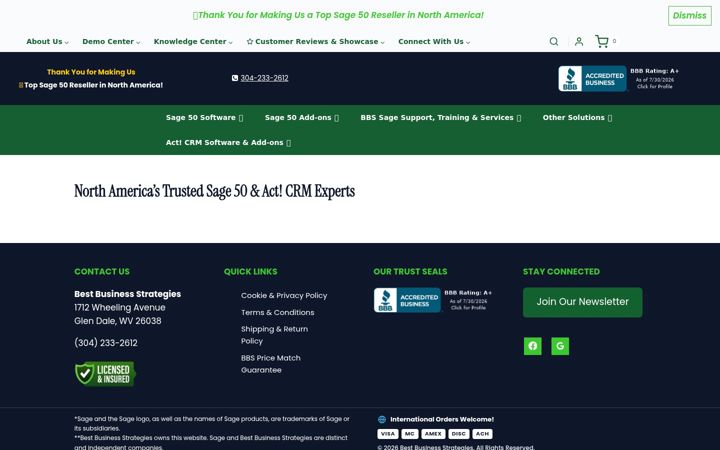This screenshot has height=450, width=720.
Task: Click the green Top Sage 50 Reseller announcement text
Action: pyautogui.click(x=338, y=15)
